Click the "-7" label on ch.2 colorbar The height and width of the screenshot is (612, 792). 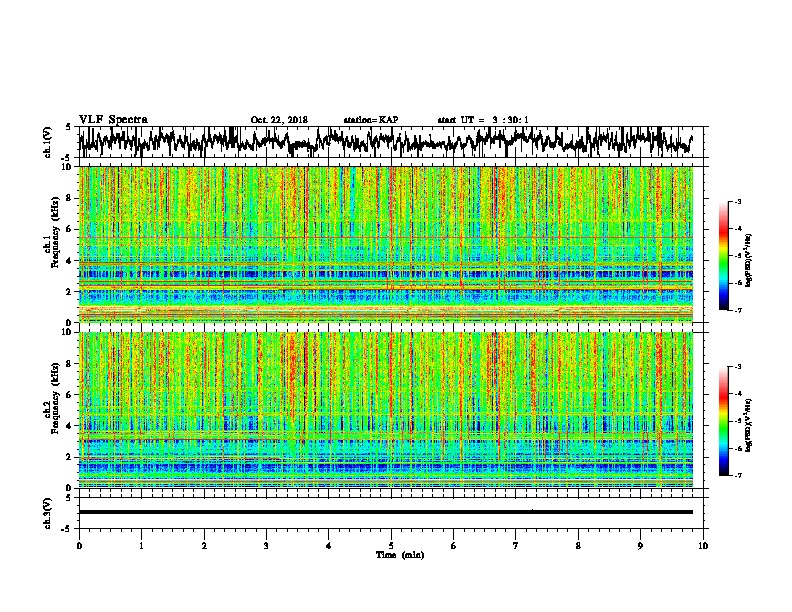tap(738, 476)
